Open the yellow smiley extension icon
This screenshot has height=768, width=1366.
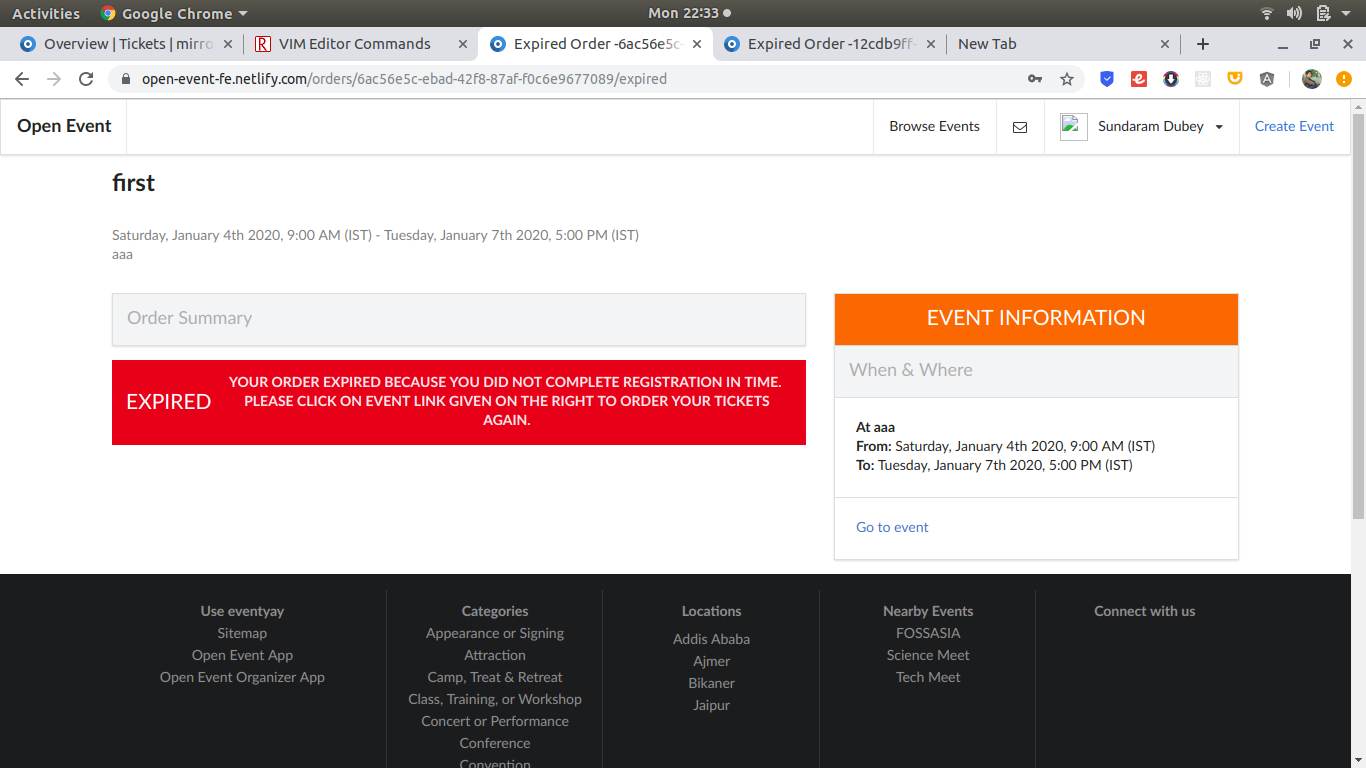click(1235, 78)
